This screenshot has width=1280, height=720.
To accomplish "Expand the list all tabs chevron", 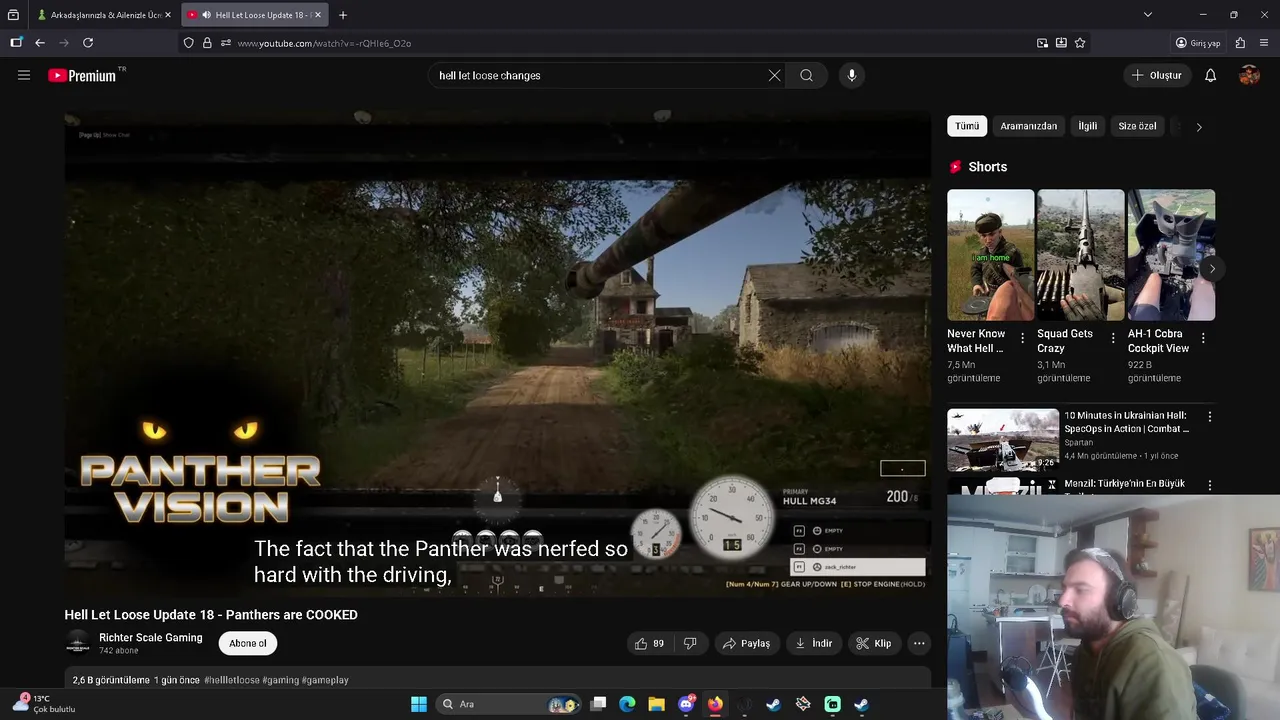I will coord(1147,15).
